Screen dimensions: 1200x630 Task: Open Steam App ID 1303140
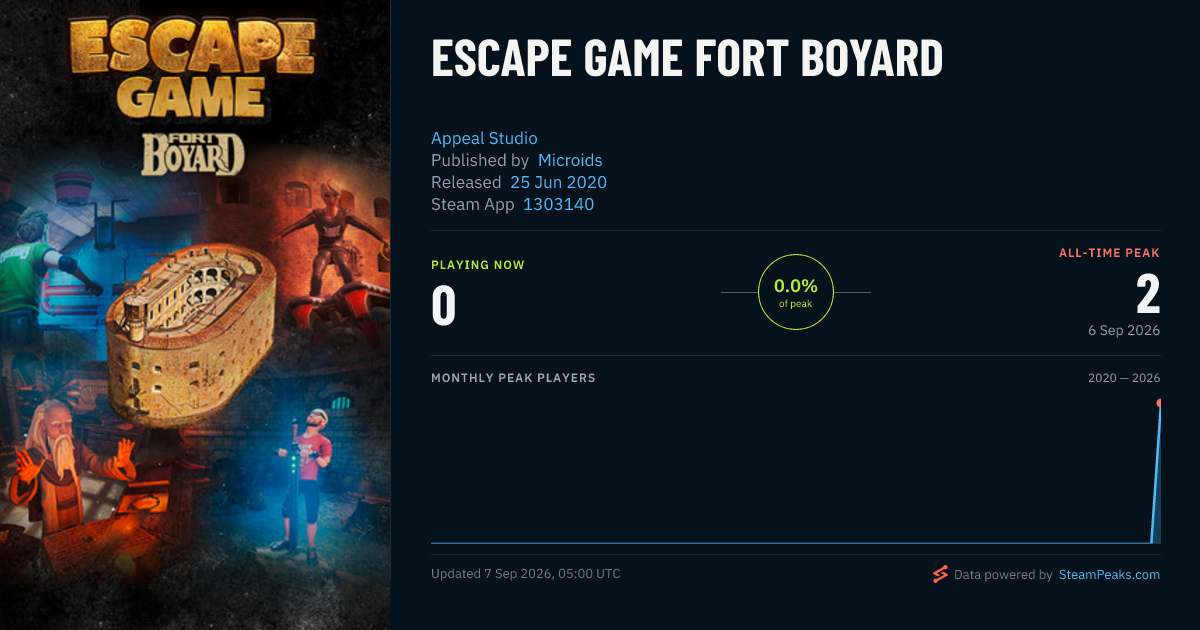click(x=558, y=204)
